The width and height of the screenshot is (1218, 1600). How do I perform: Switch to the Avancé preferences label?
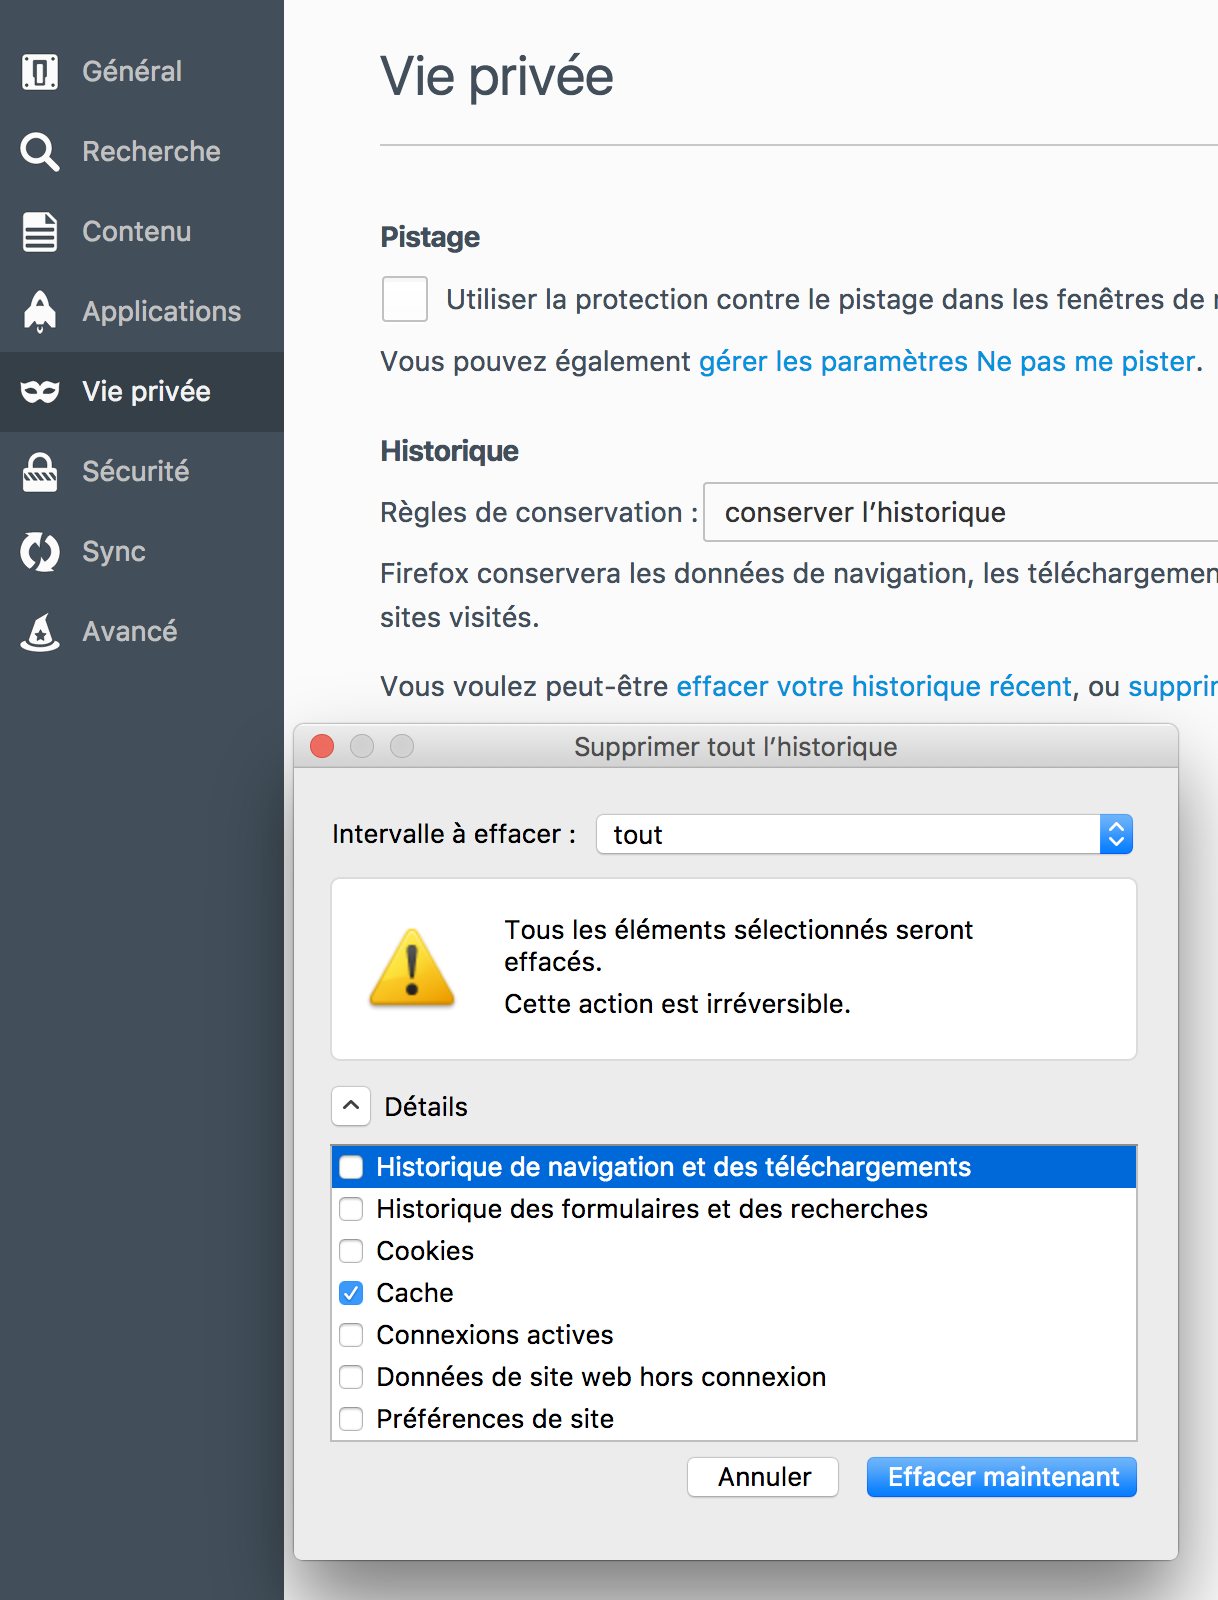(130, 631)
